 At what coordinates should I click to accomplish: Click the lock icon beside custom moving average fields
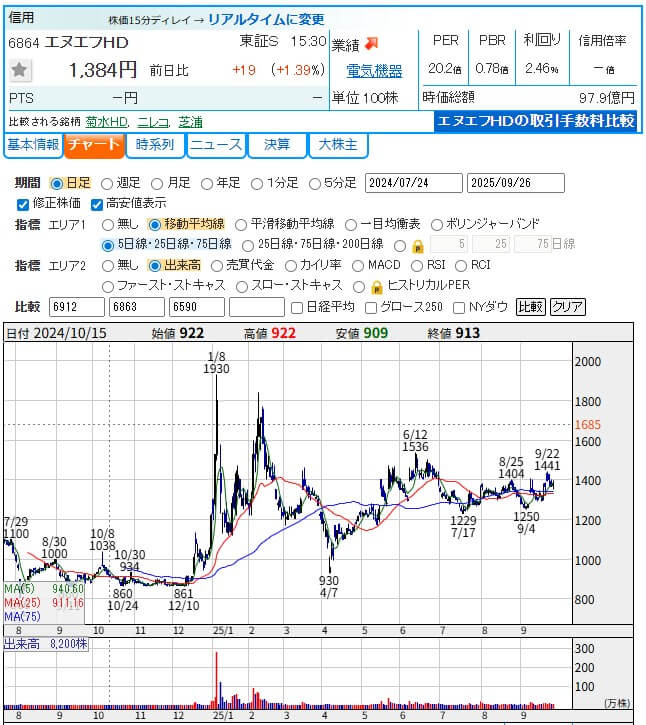(417, 245)
